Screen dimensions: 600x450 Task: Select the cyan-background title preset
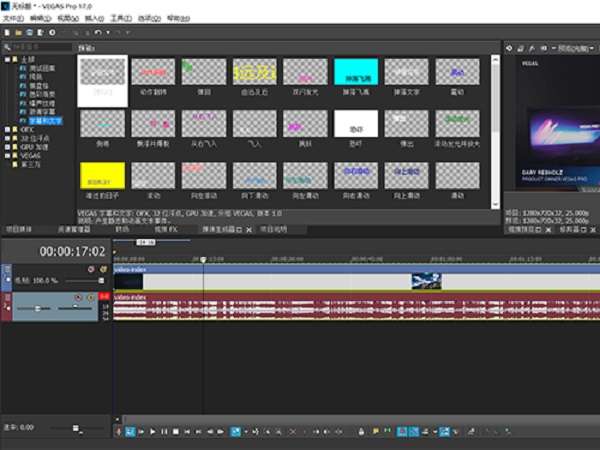click(356, 77)
